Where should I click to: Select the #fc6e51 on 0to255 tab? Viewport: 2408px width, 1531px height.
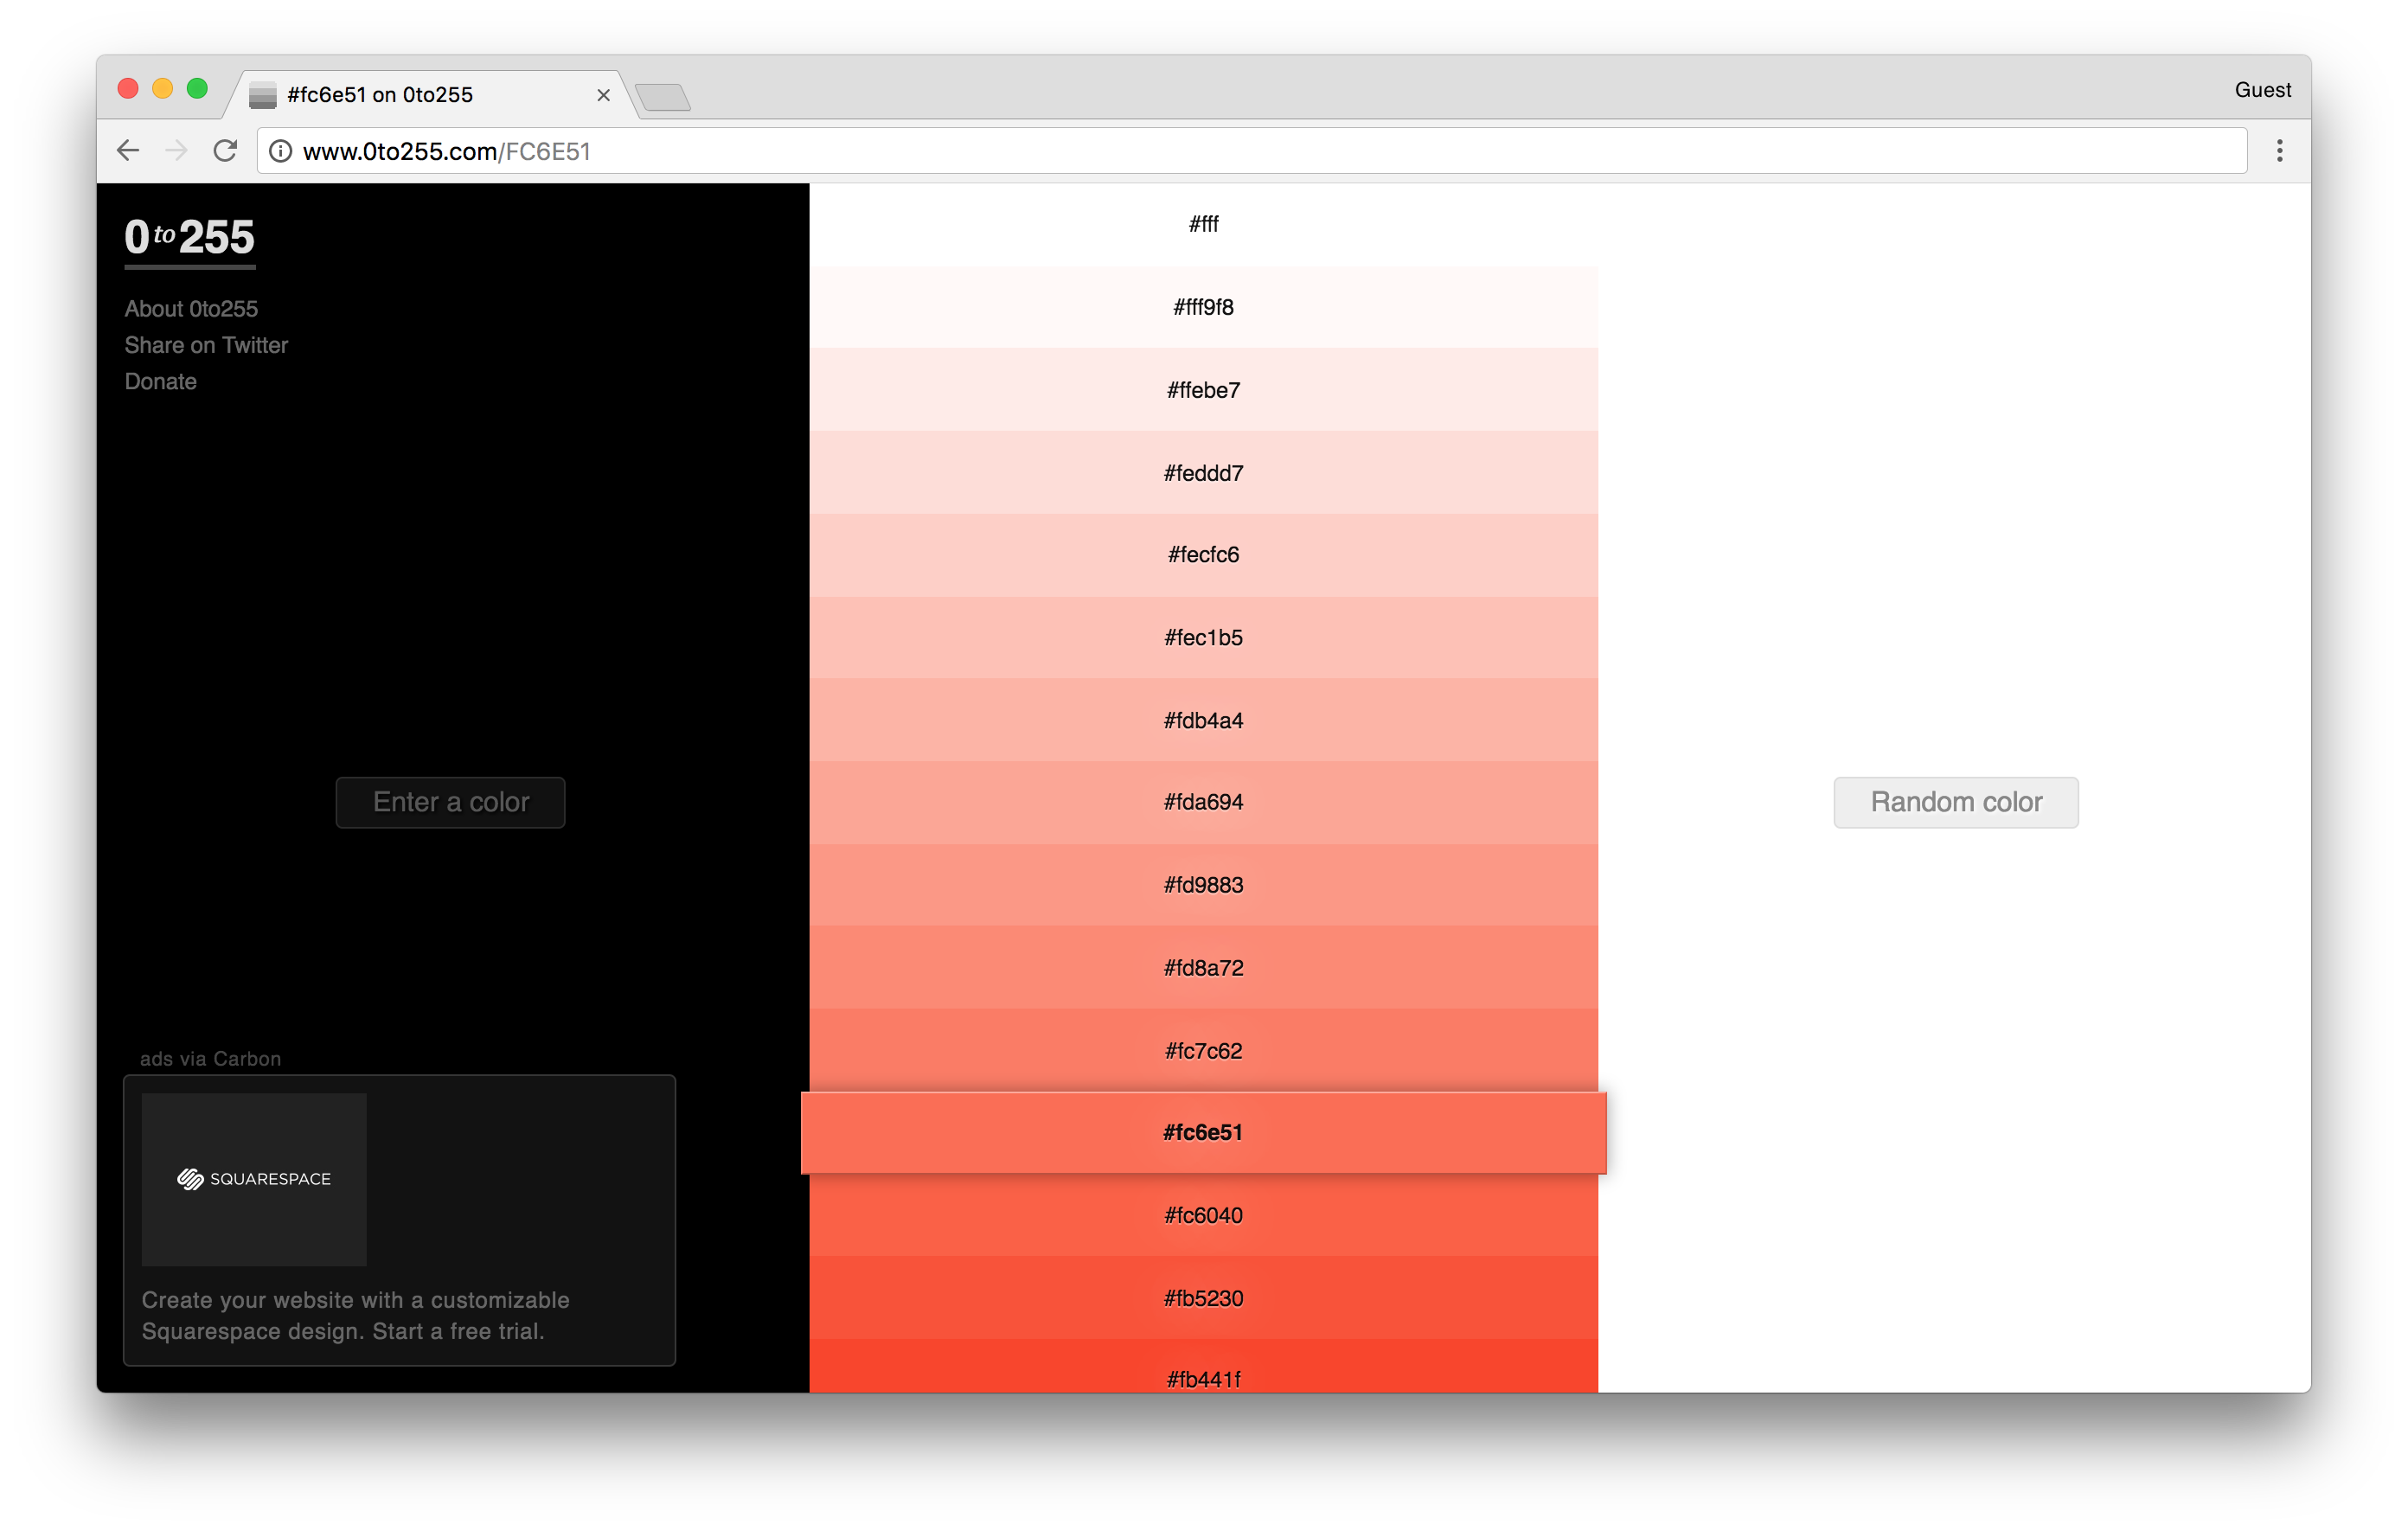[430, 95]
